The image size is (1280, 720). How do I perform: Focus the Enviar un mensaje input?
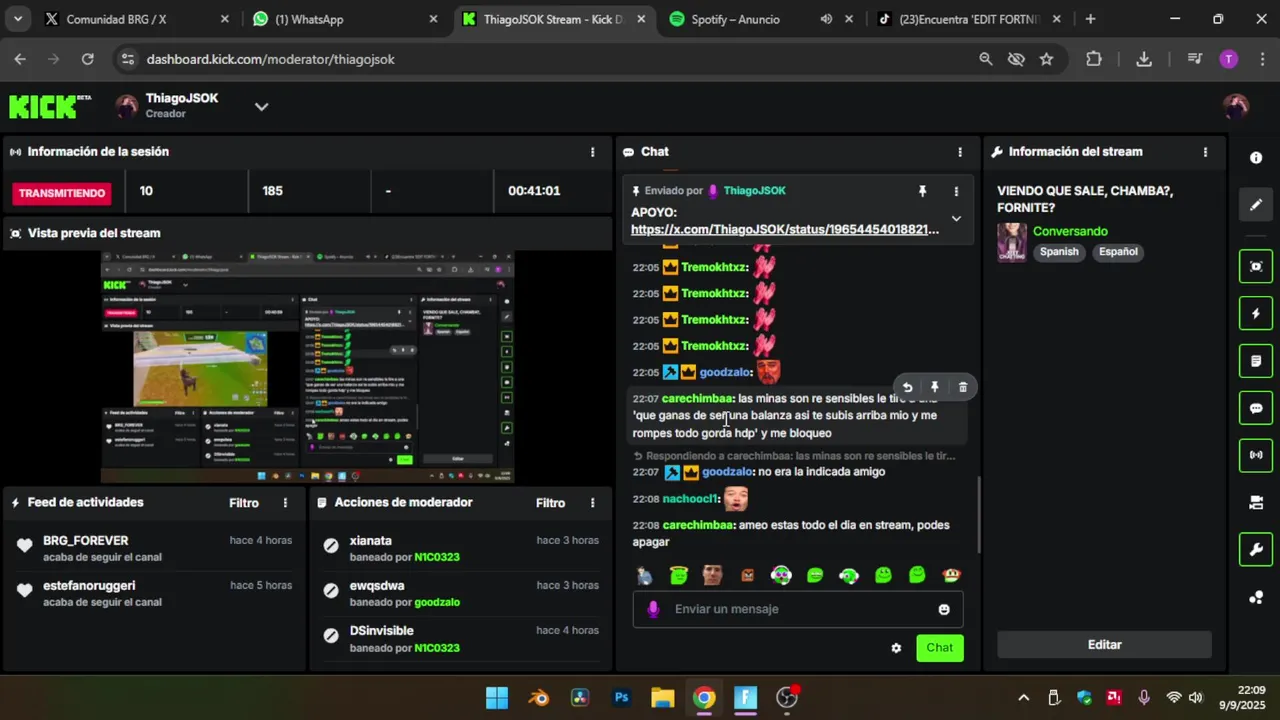(798, 609)
